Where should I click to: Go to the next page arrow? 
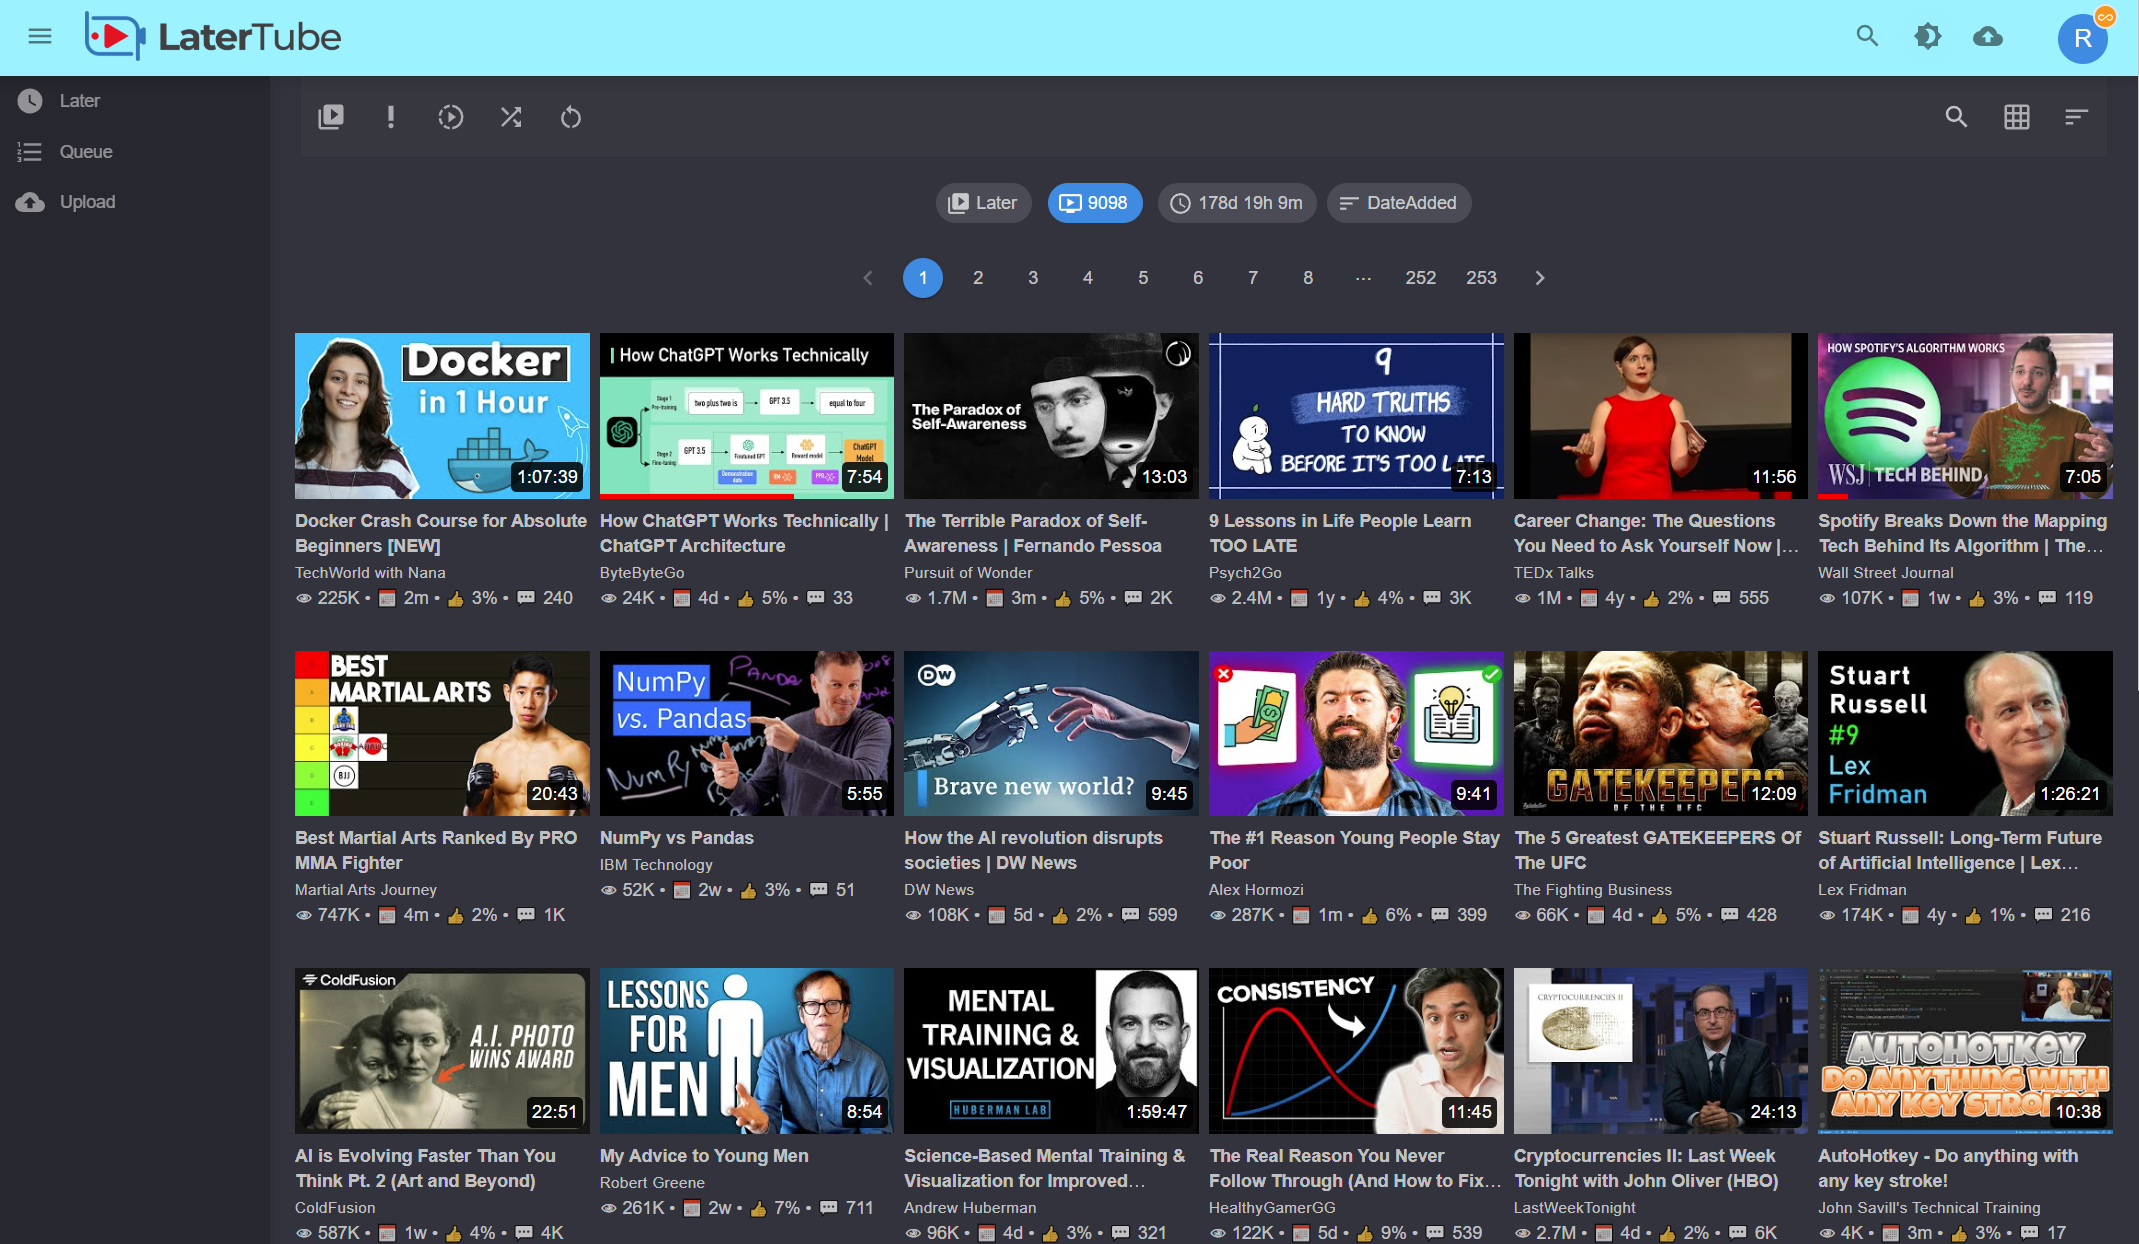click(1540, 278)
